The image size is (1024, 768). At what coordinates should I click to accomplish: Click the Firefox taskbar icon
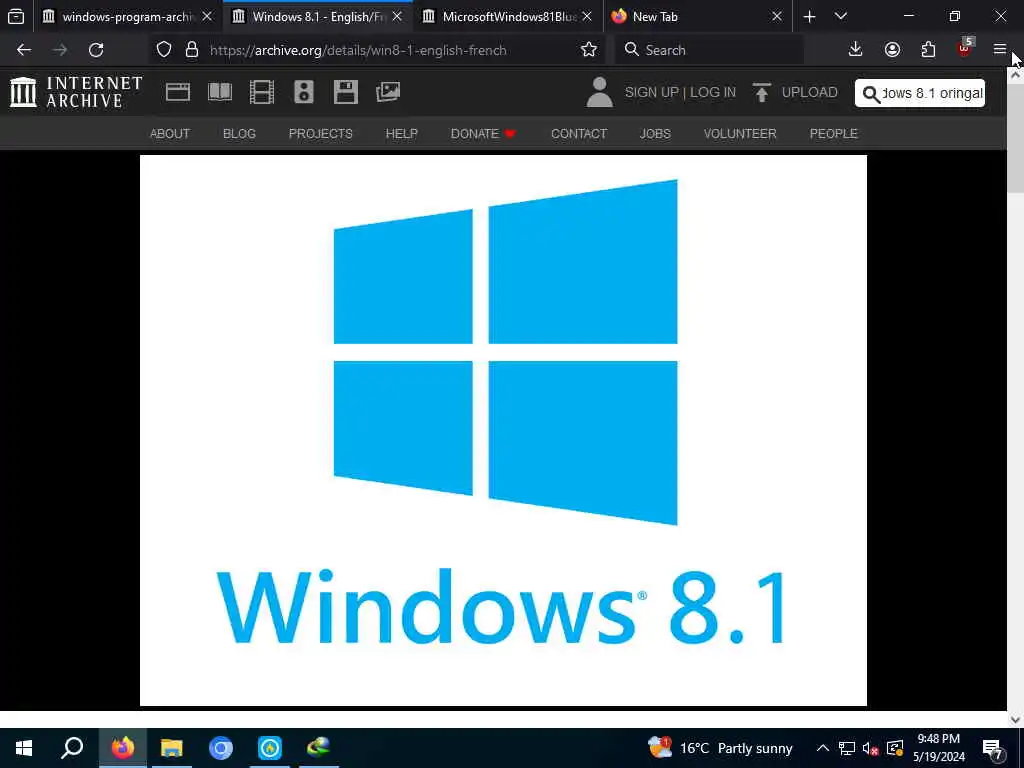(122, 748)
